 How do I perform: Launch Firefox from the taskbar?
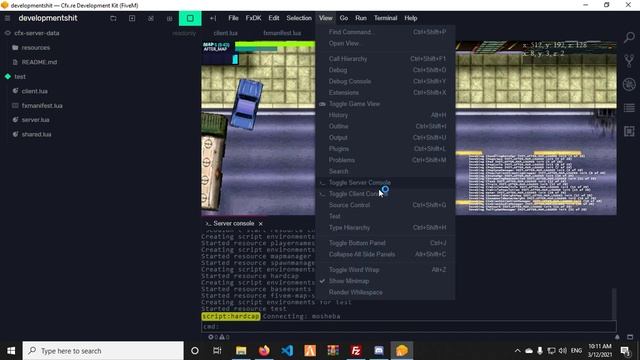coord(264,351)
